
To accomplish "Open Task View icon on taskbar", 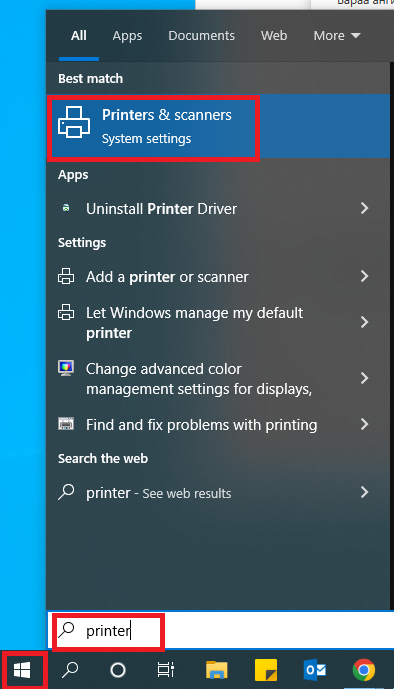I will pyautogui.click(x=166, y=670).
